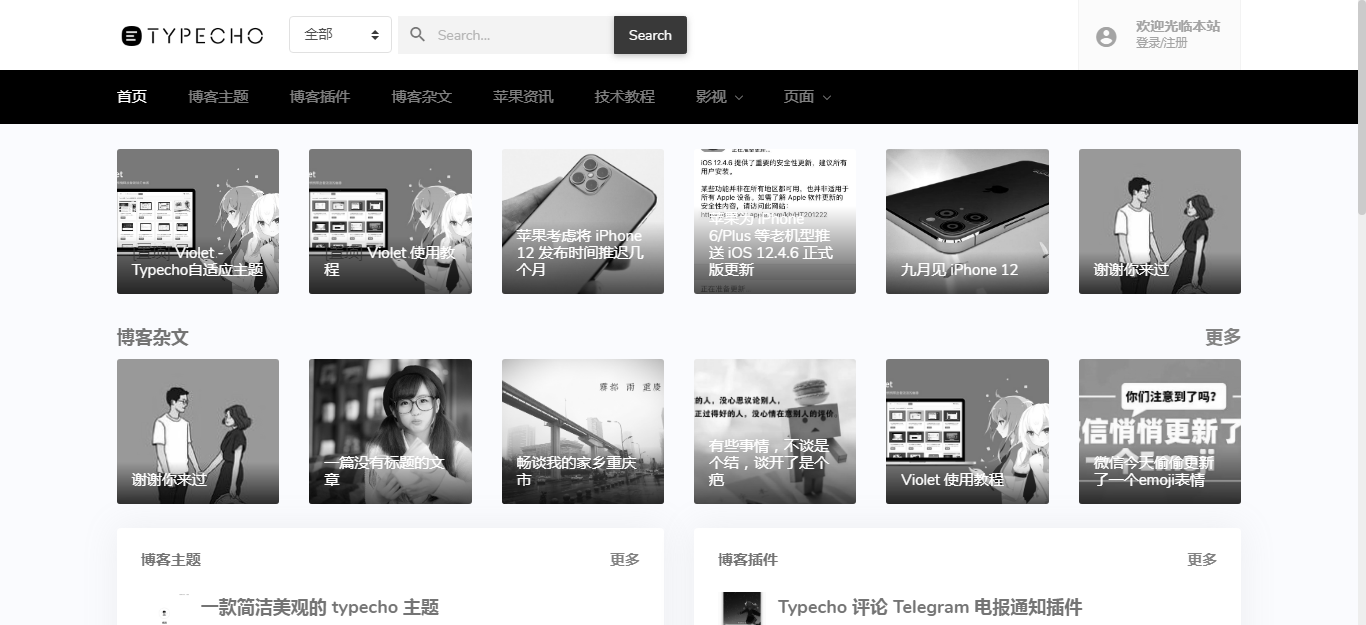Screen dimensions: 1366x625
Task: Click the 博客主题 panel title
Action: coord(171,560)
